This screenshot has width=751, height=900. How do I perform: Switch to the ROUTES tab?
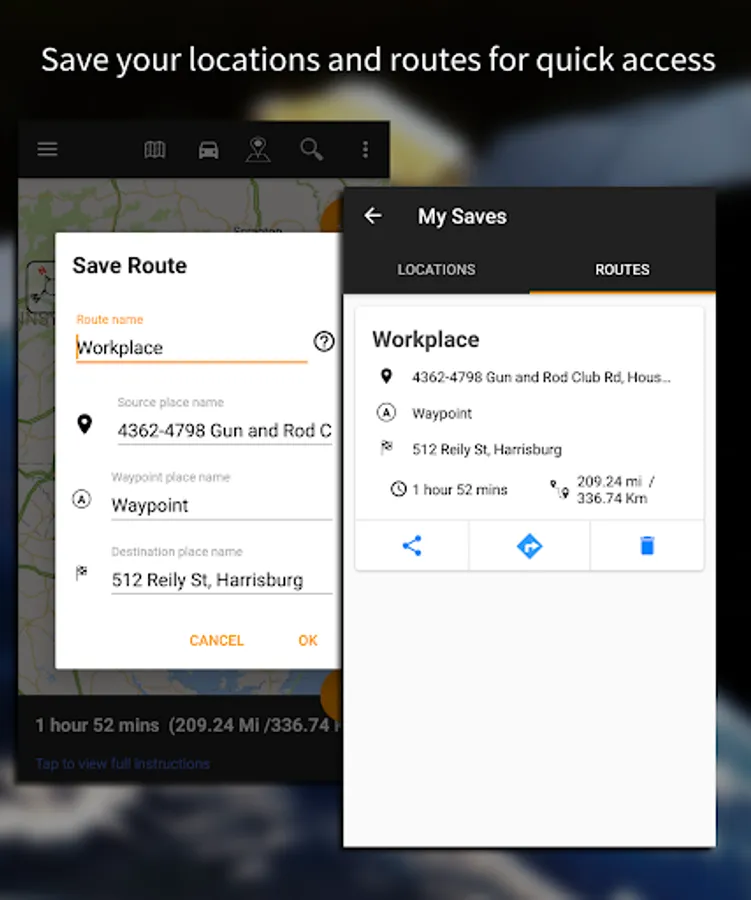pyautogui.click(x=622, y=269)
